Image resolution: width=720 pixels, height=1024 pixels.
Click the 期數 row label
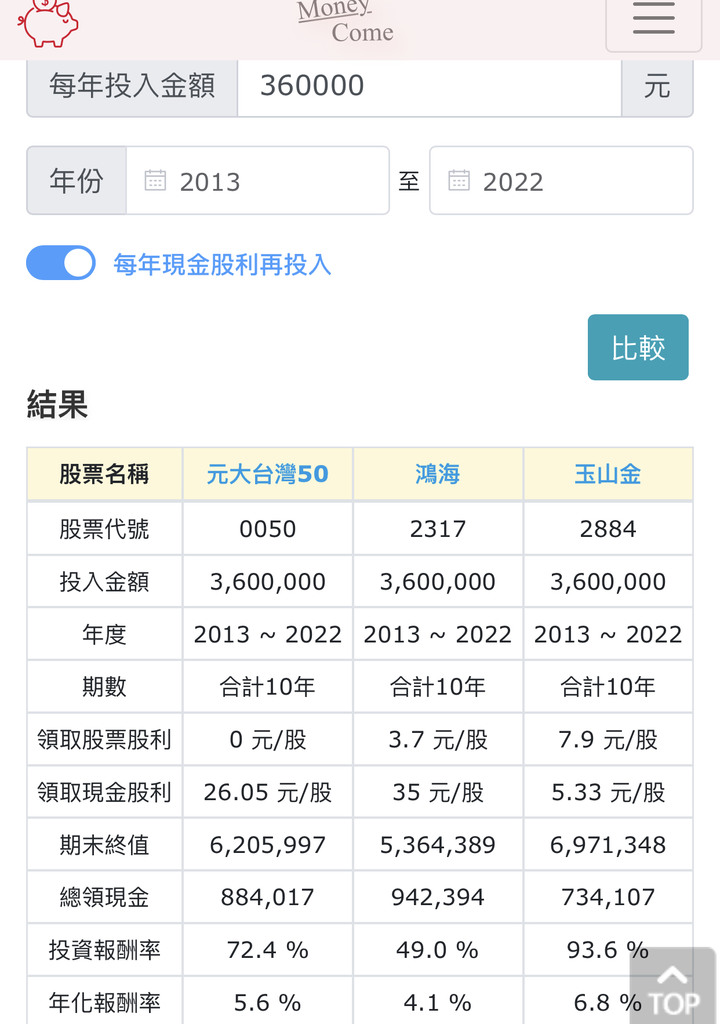click(x=105, y=686)
